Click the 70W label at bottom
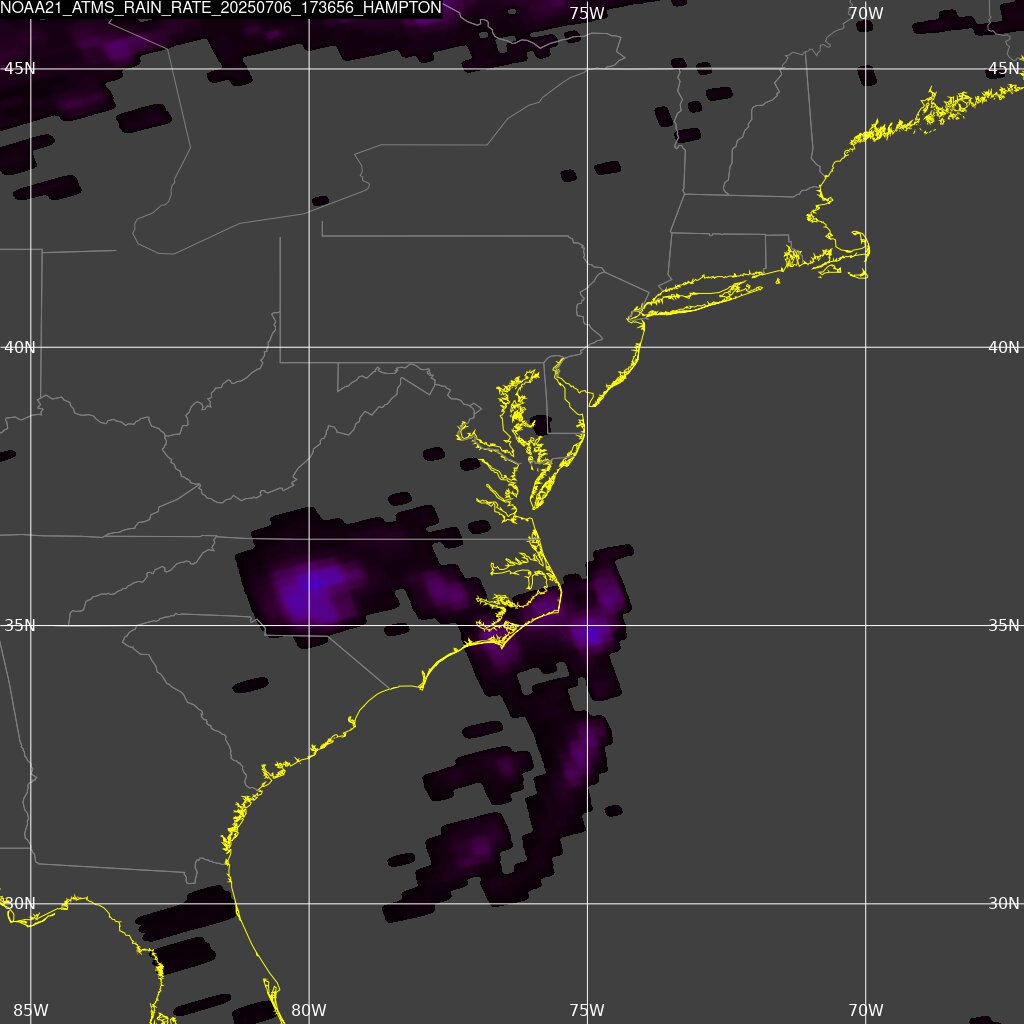Screen dimensions: 1024x1024 click(x=866, y=1010)
